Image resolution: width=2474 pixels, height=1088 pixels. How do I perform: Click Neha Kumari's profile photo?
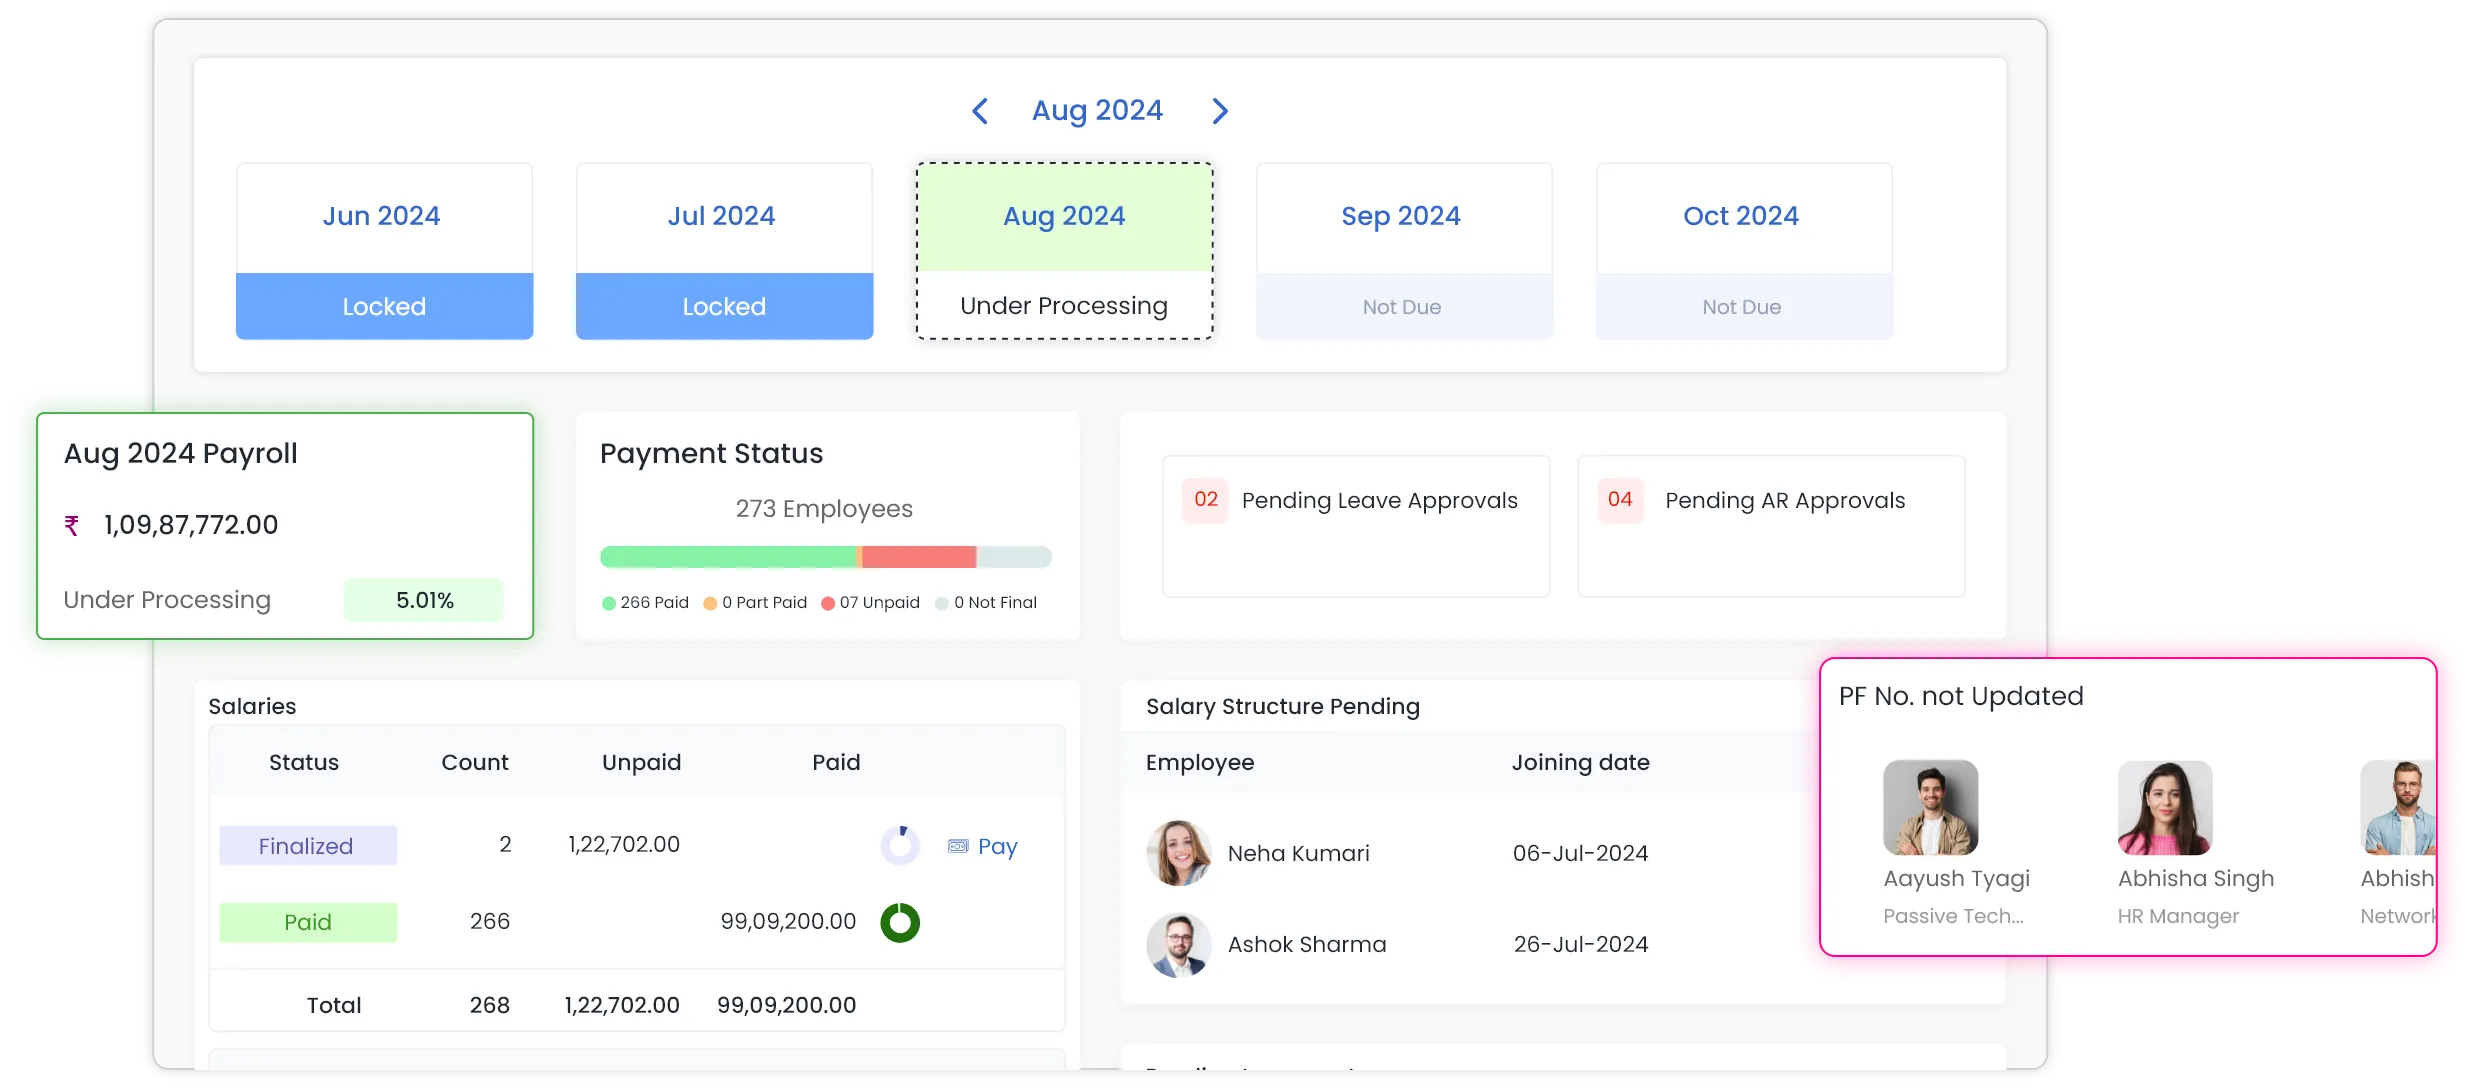pos(1179,853)
